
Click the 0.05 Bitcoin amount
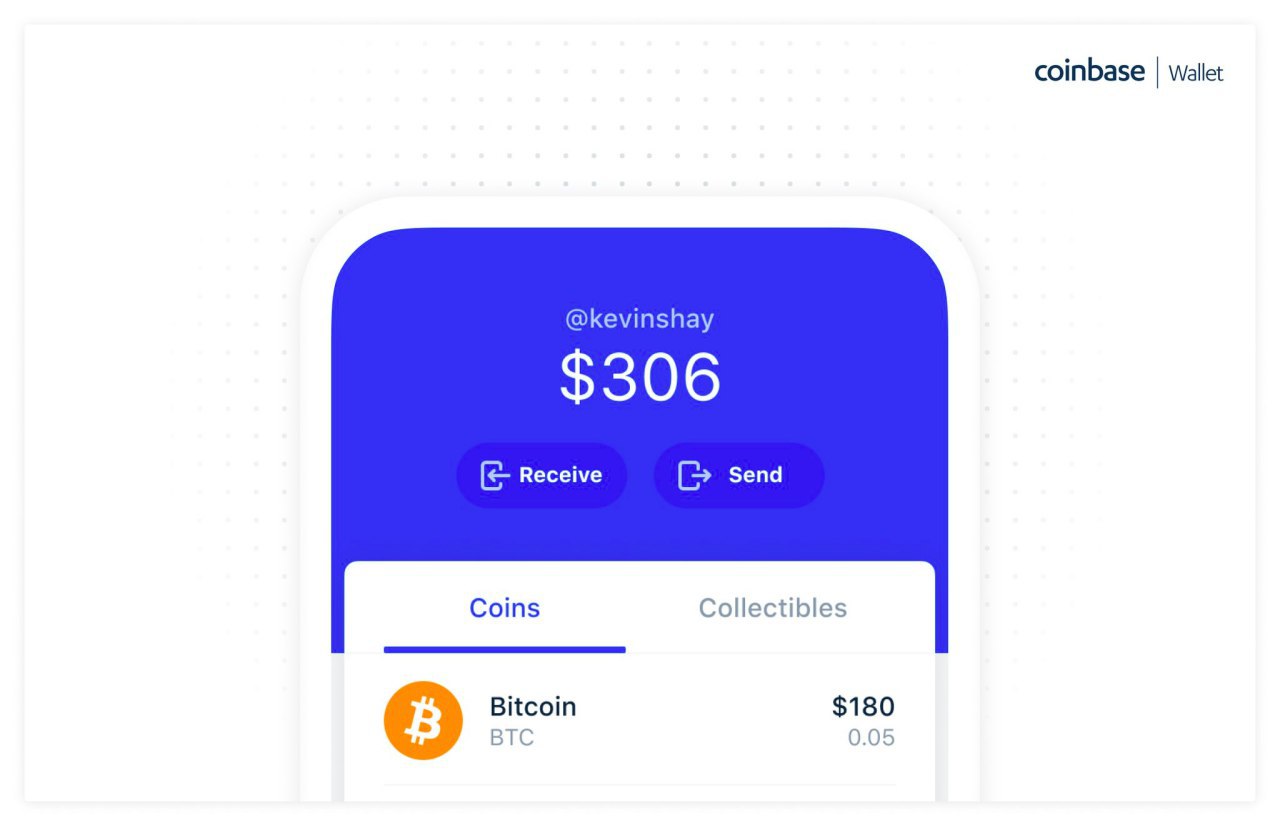point(871,738)
